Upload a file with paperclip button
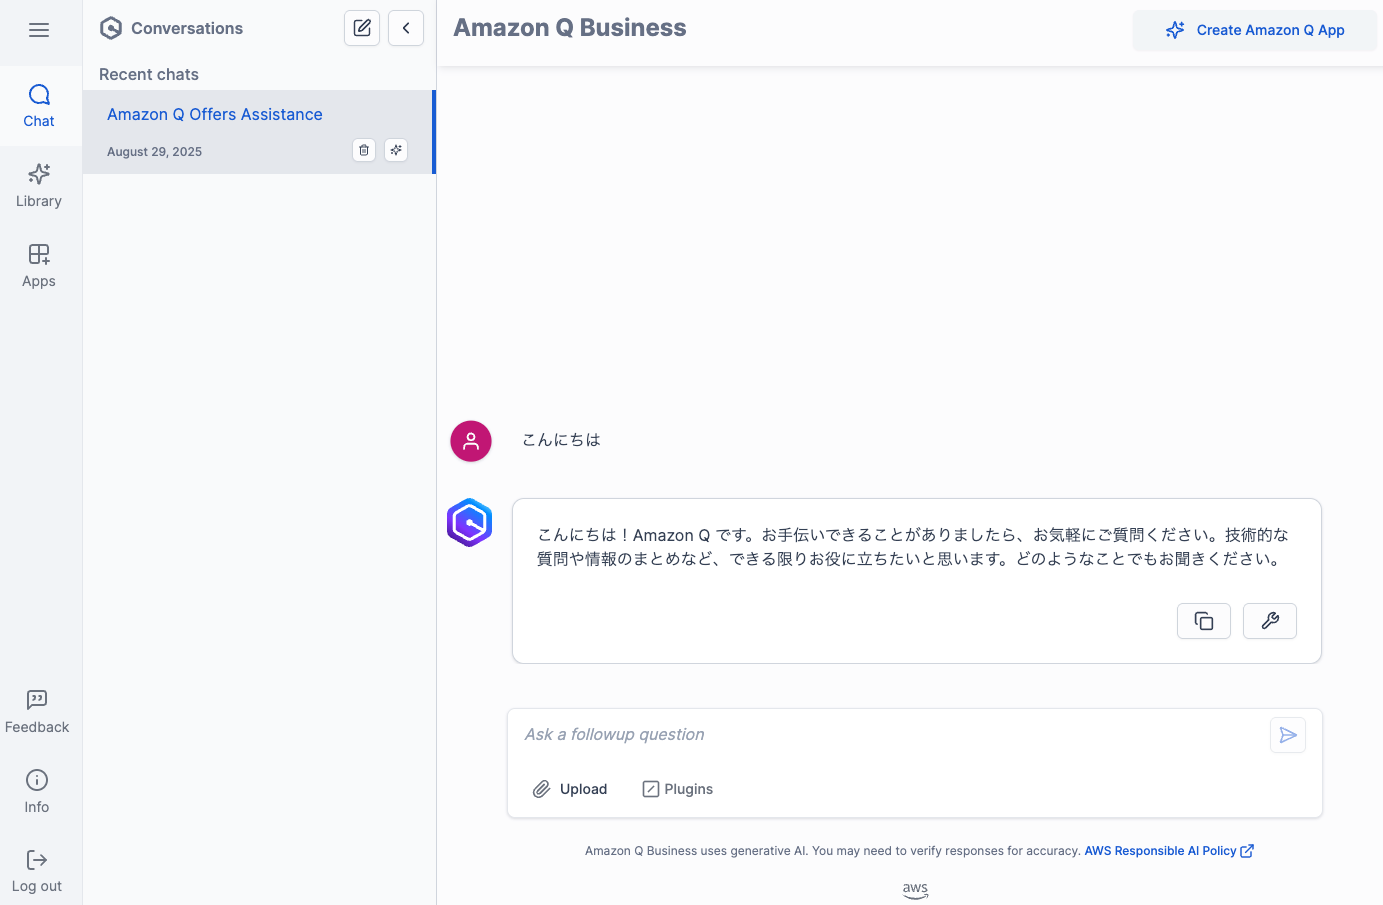 (x=570, y=789)
